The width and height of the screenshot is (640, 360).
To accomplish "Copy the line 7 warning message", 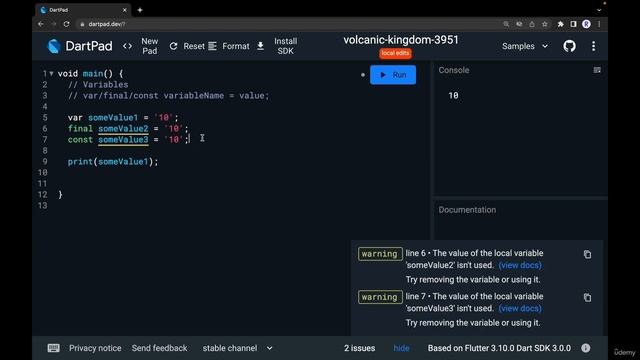I will (x=587, y=298).
